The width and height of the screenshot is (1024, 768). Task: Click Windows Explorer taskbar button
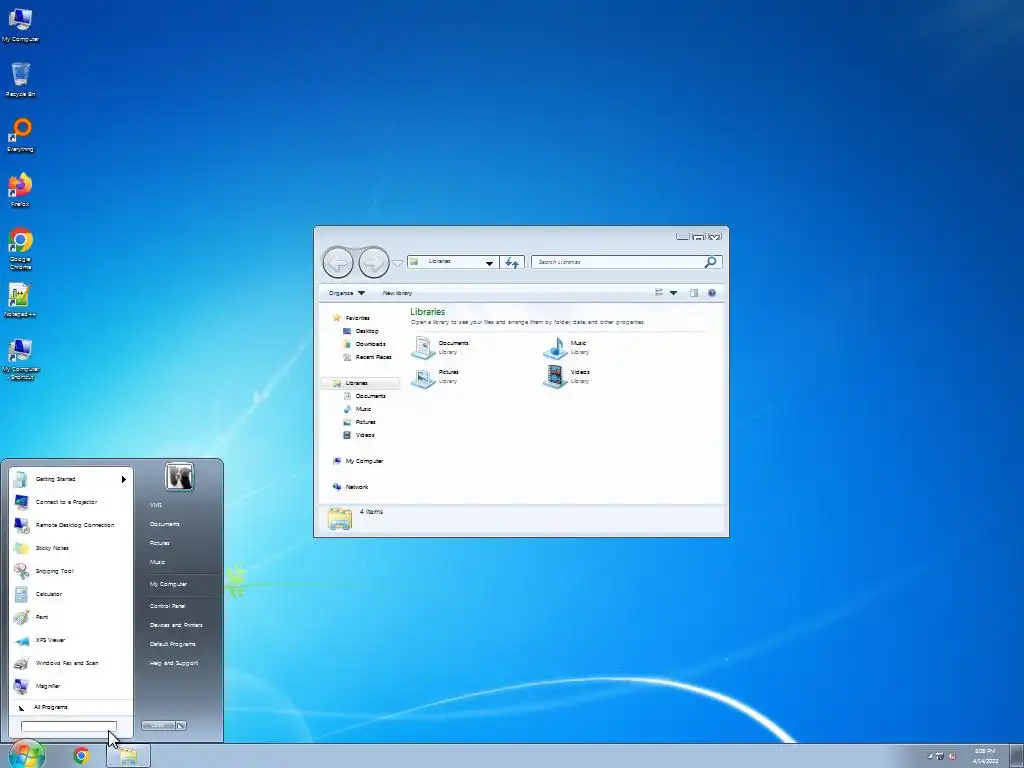coord(129,756)
